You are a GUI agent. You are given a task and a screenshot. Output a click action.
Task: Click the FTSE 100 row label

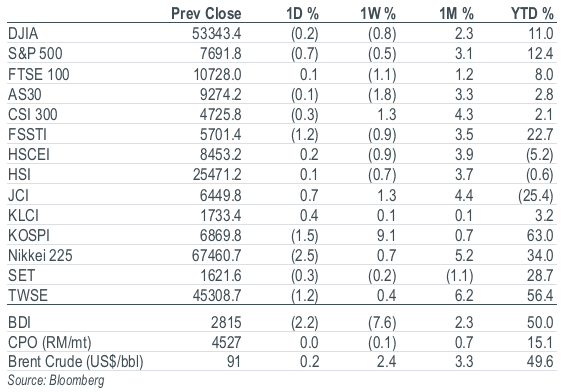pyautogui.click(x=38, y=75)
